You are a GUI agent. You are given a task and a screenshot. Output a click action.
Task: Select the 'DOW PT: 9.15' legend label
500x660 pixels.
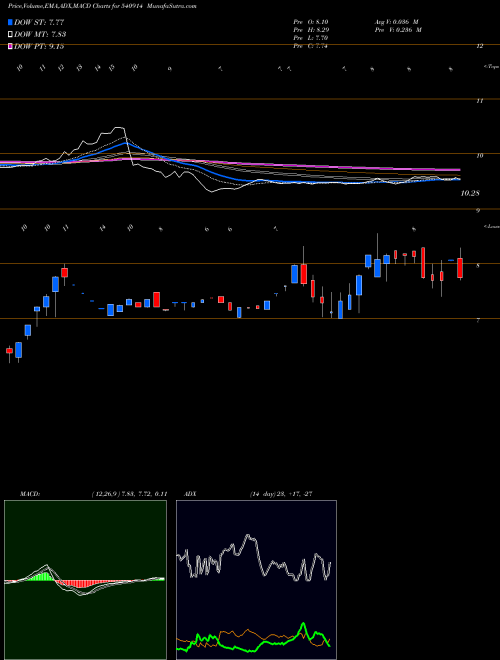click(39, 46)
